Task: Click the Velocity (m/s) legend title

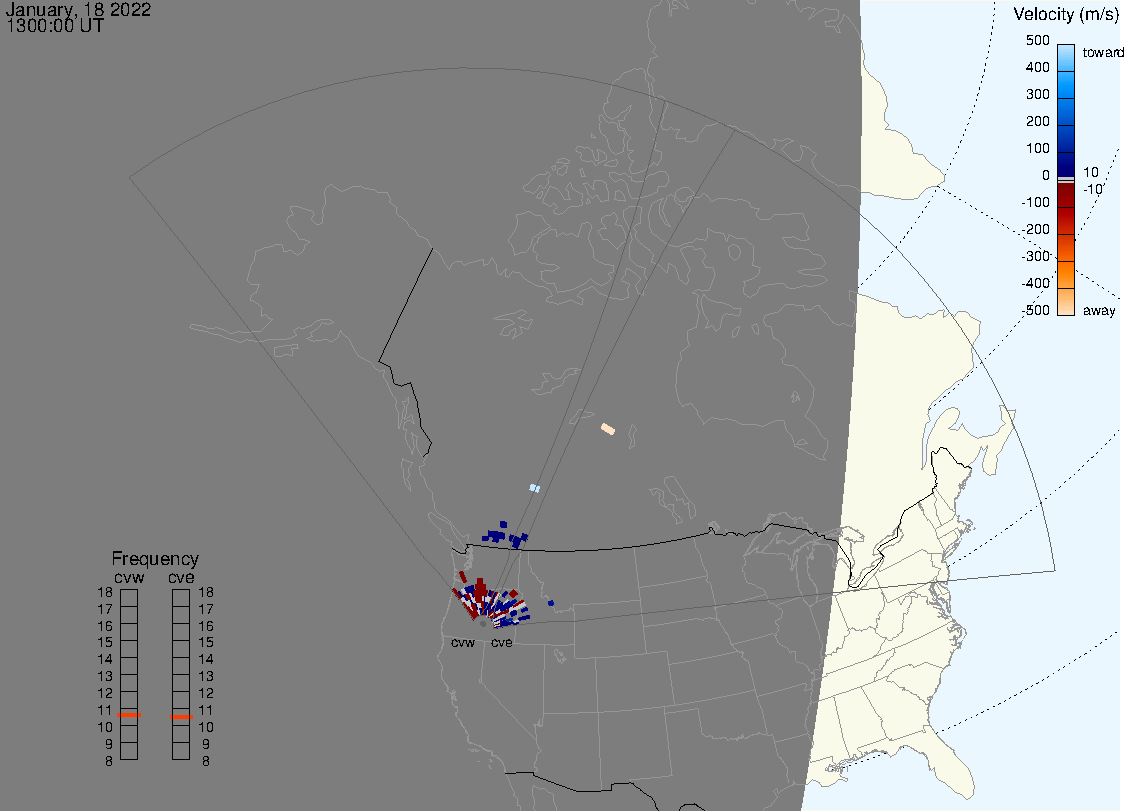Action: pos(1066,14)
